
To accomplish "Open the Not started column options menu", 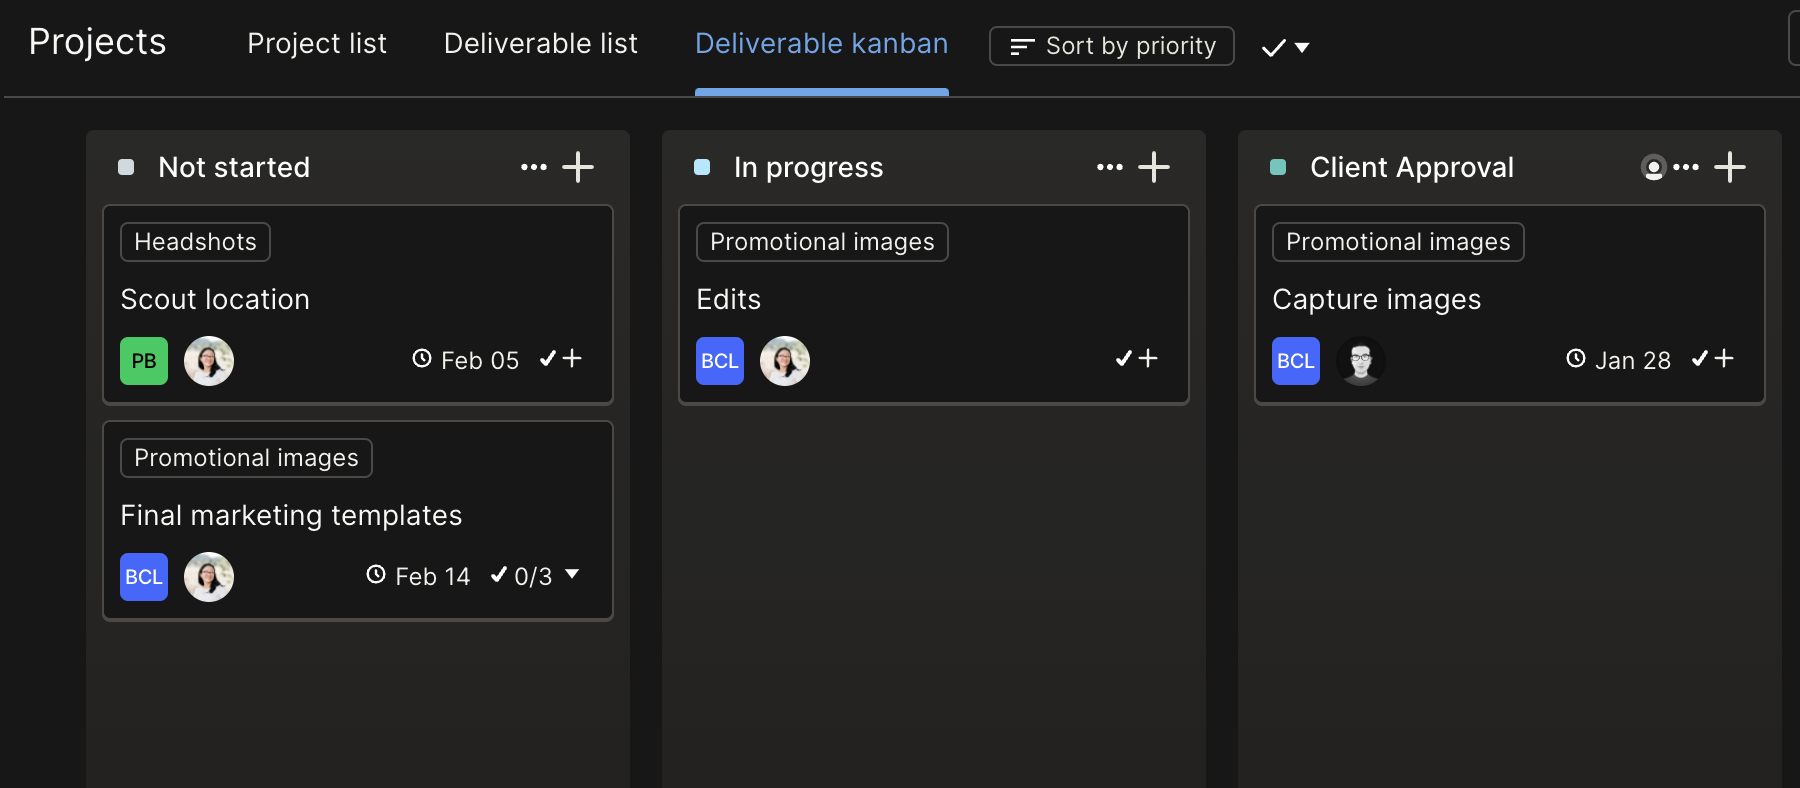I will [533, 167].
